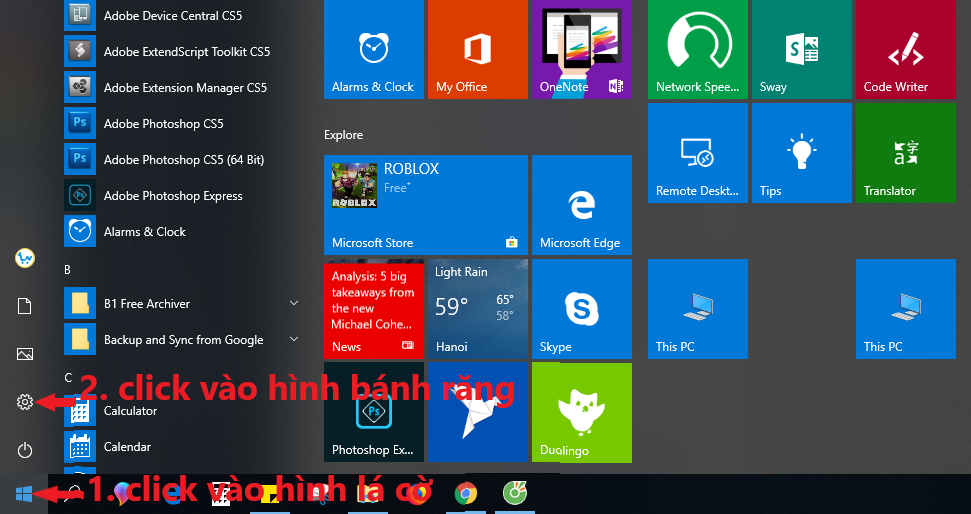Launch Google Chrome from the taskbar
Viewport: 971px width, 514px height.
click(x=466, y=494)
